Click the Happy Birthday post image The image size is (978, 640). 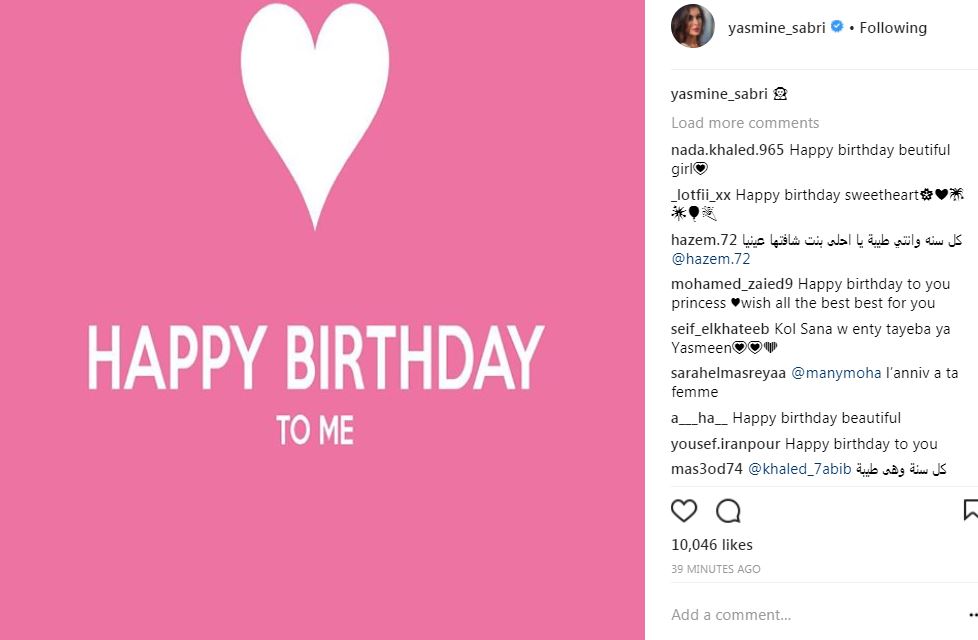point(322,320)
